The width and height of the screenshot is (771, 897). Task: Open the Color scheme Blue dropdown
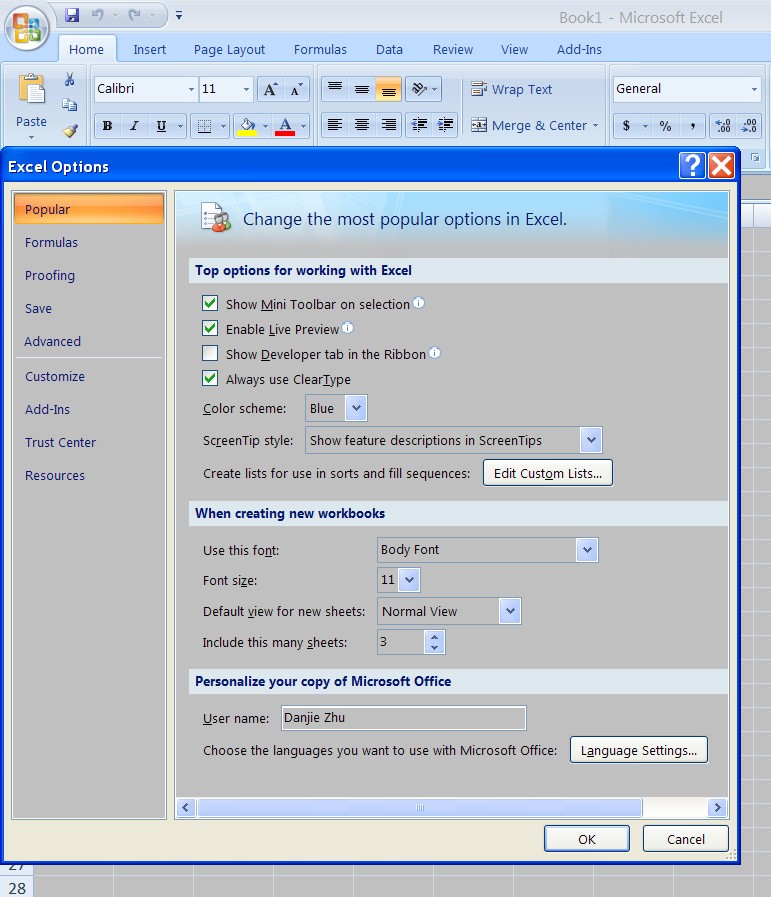point(356,408)
